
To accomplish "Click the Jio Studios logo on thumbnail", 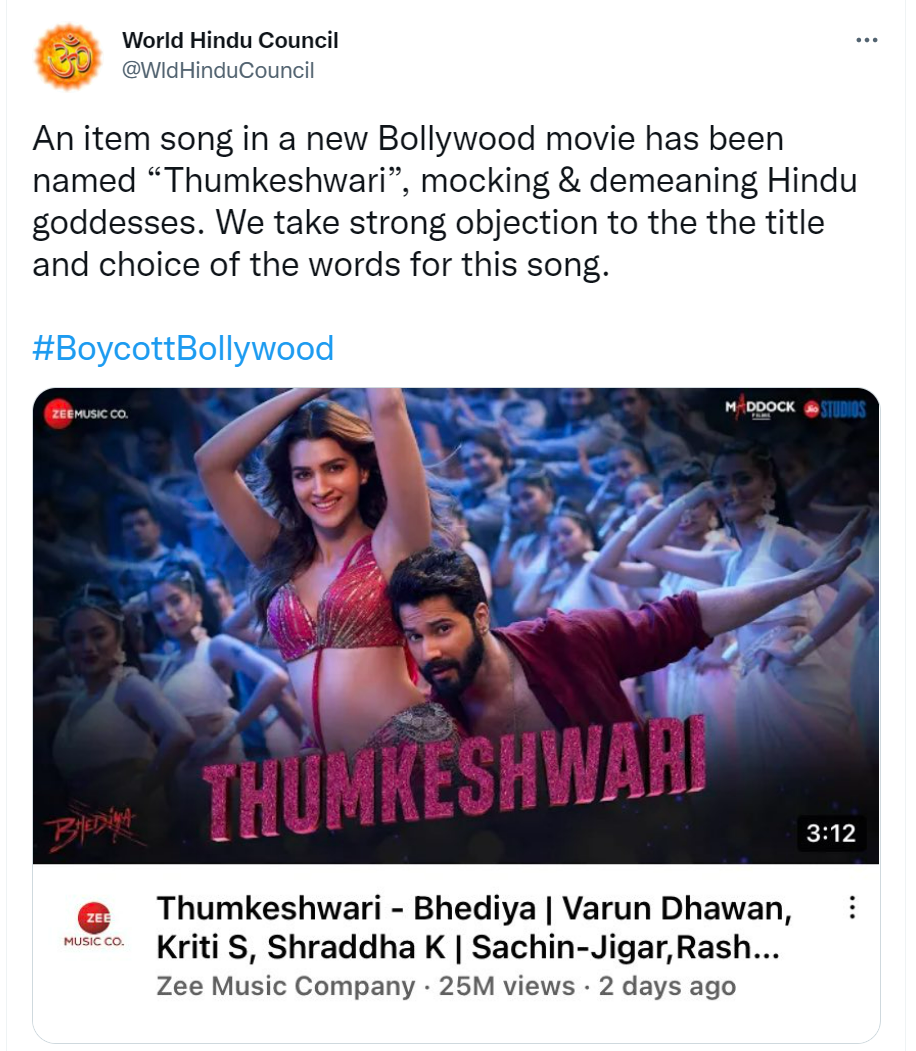I will (835, 409).
